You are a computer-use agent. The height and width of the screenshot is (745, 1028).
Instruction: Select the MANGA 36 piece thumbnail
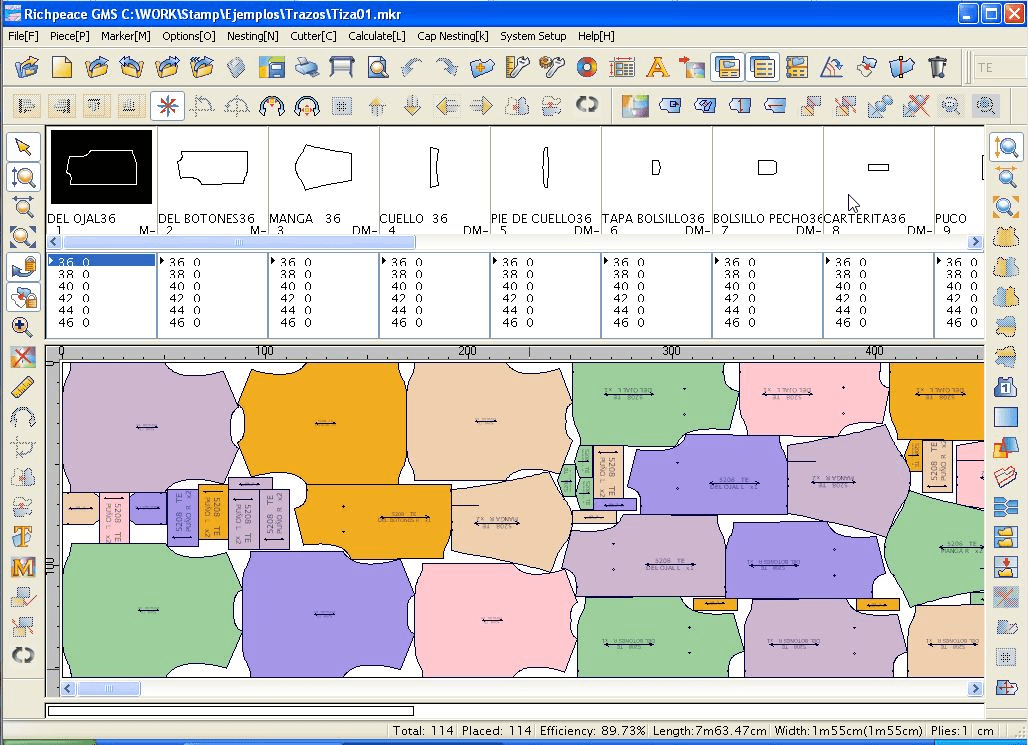pos(323,167)
